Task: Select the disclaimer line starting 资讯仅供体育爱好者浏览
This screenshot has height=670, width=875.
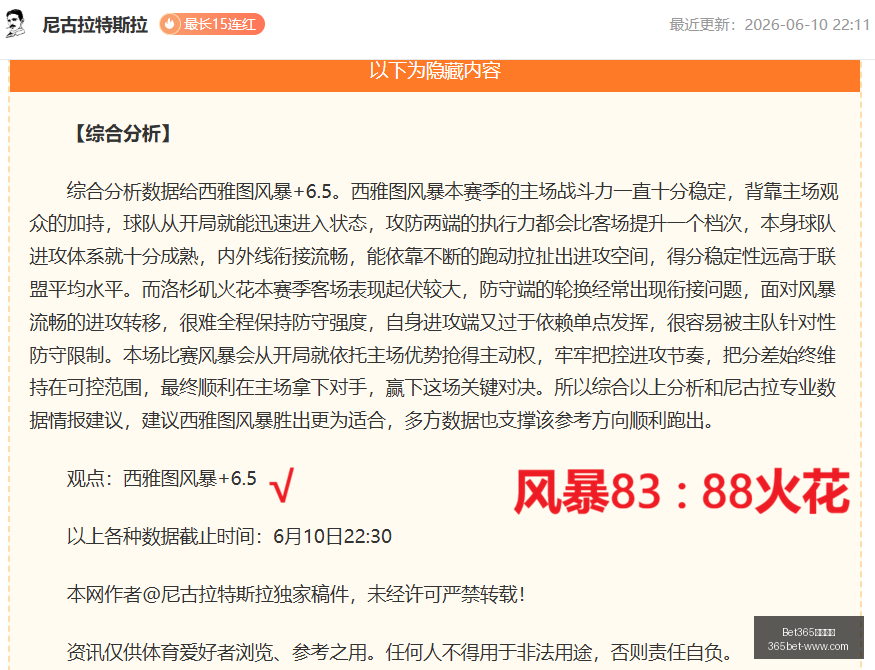Action: click(x=401, y=652)
